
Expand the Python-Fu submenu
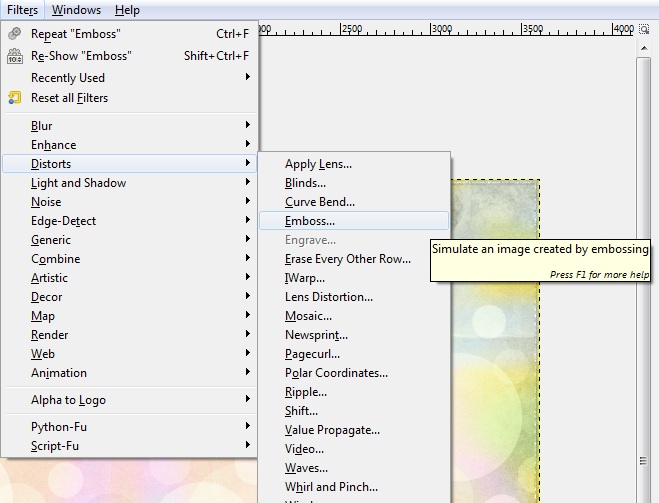(129, 427)
